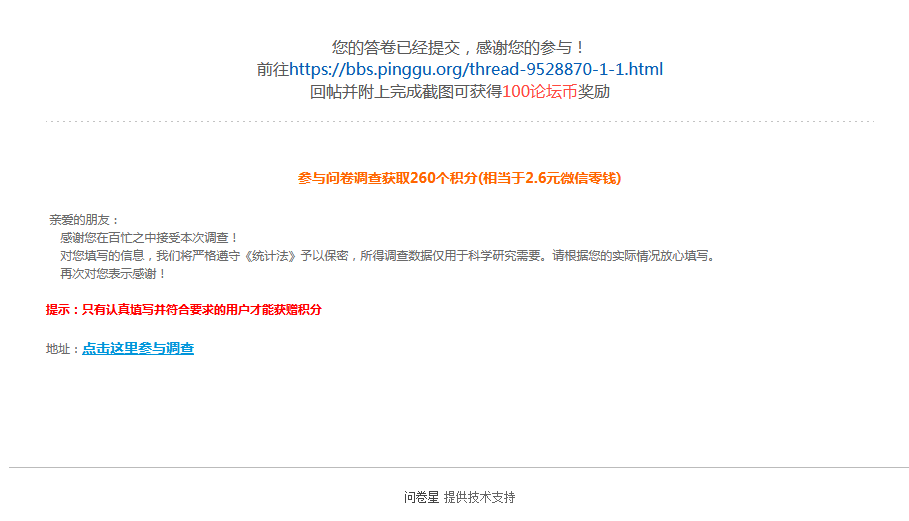Click the 地址 label before the link
The height and width of the screenshot is (521, 909).
click(x=63, y=349)
